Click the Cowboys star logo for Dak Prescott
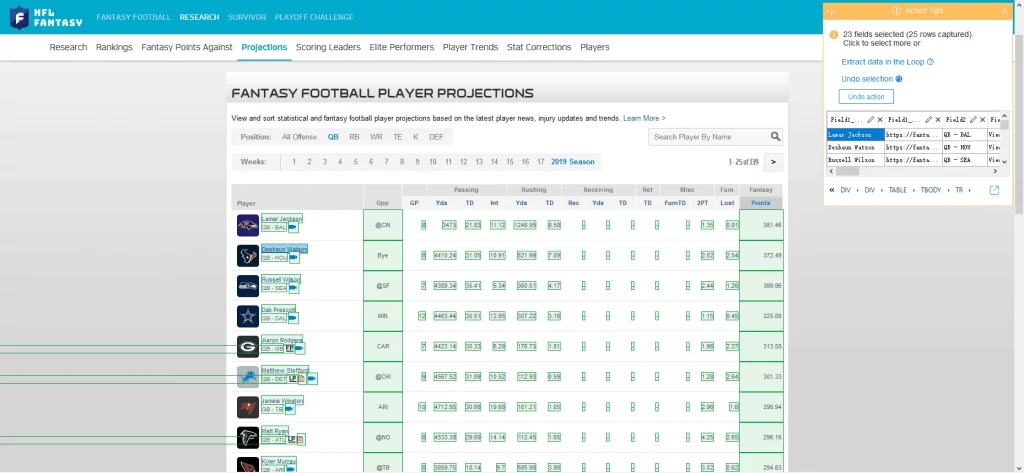This screenshot has height=473, width=1024. [248, 316]
